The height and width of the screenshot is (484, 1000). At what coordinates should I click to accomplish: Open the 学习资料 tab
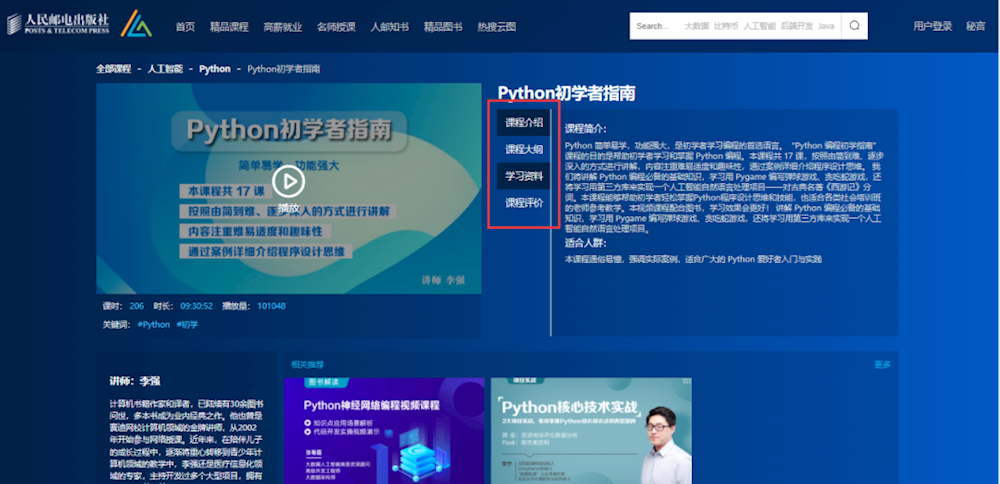click(524, 177)
